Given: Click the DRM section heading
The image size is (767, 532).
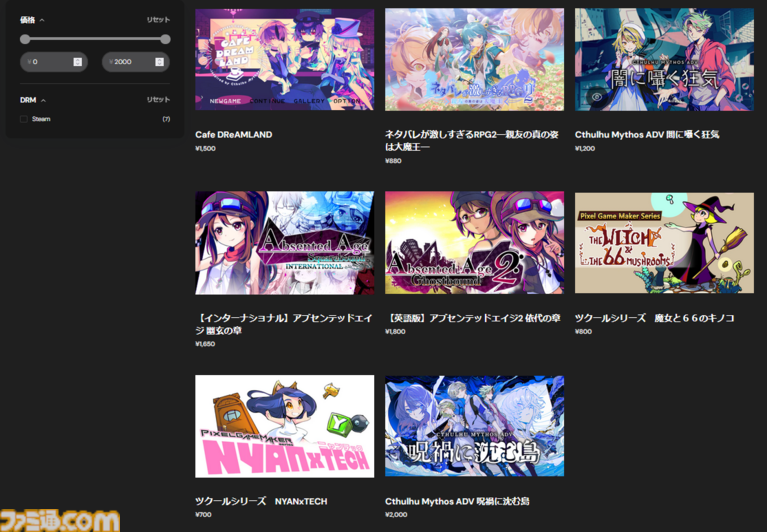Looking at the screenshot, I should pos(28,100).
